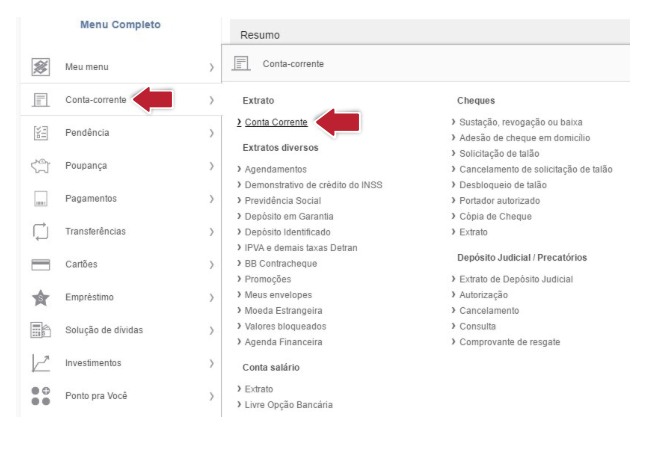The height and width of the screenshot is (456, 652).
Task: Click the Empréstimo star icon
Action: point(41,297)
